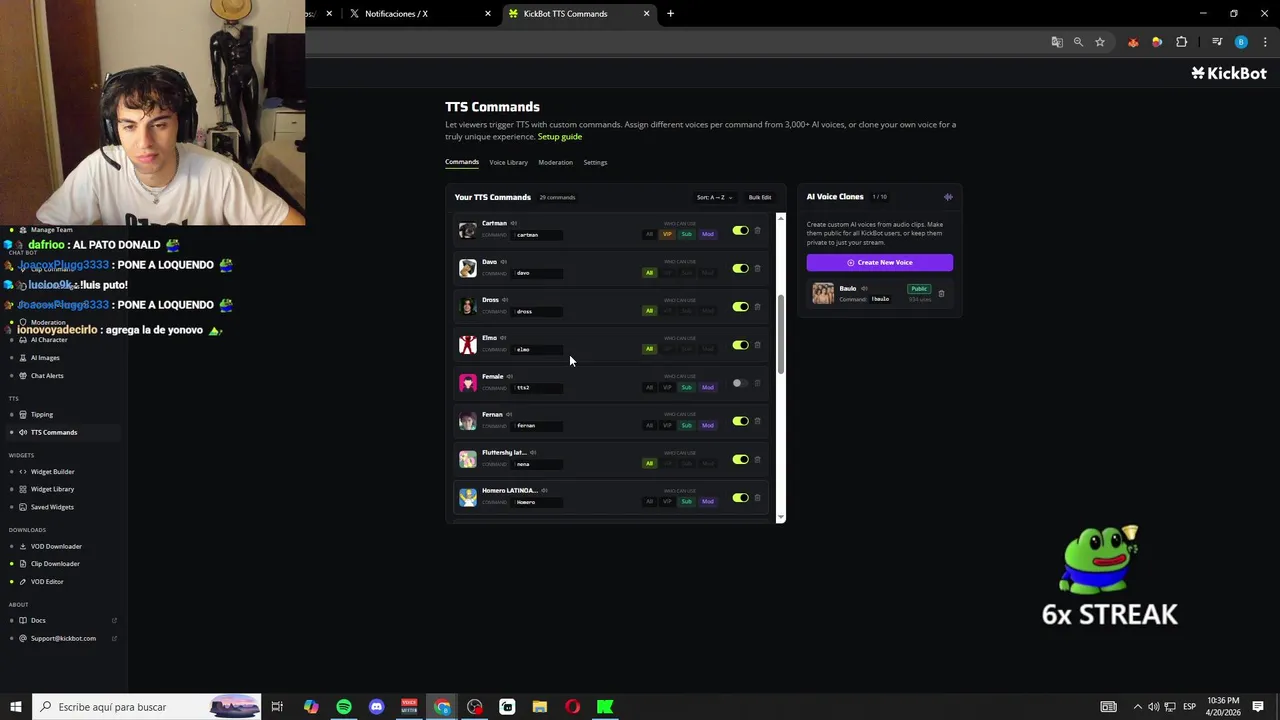This screenshot has width=1280, height=720.
Task: Open a new browser tab
Action: [670, 14]
